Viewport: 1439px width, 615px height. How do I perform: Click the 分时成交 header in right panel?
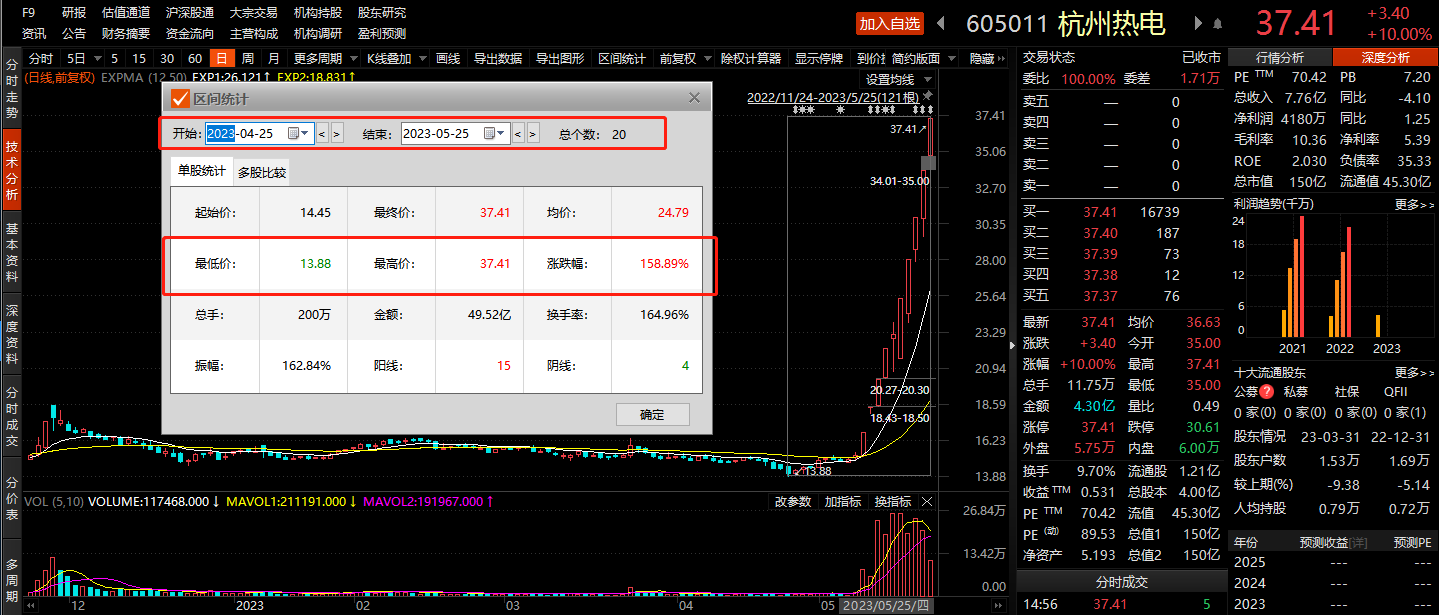(1120, 582)
